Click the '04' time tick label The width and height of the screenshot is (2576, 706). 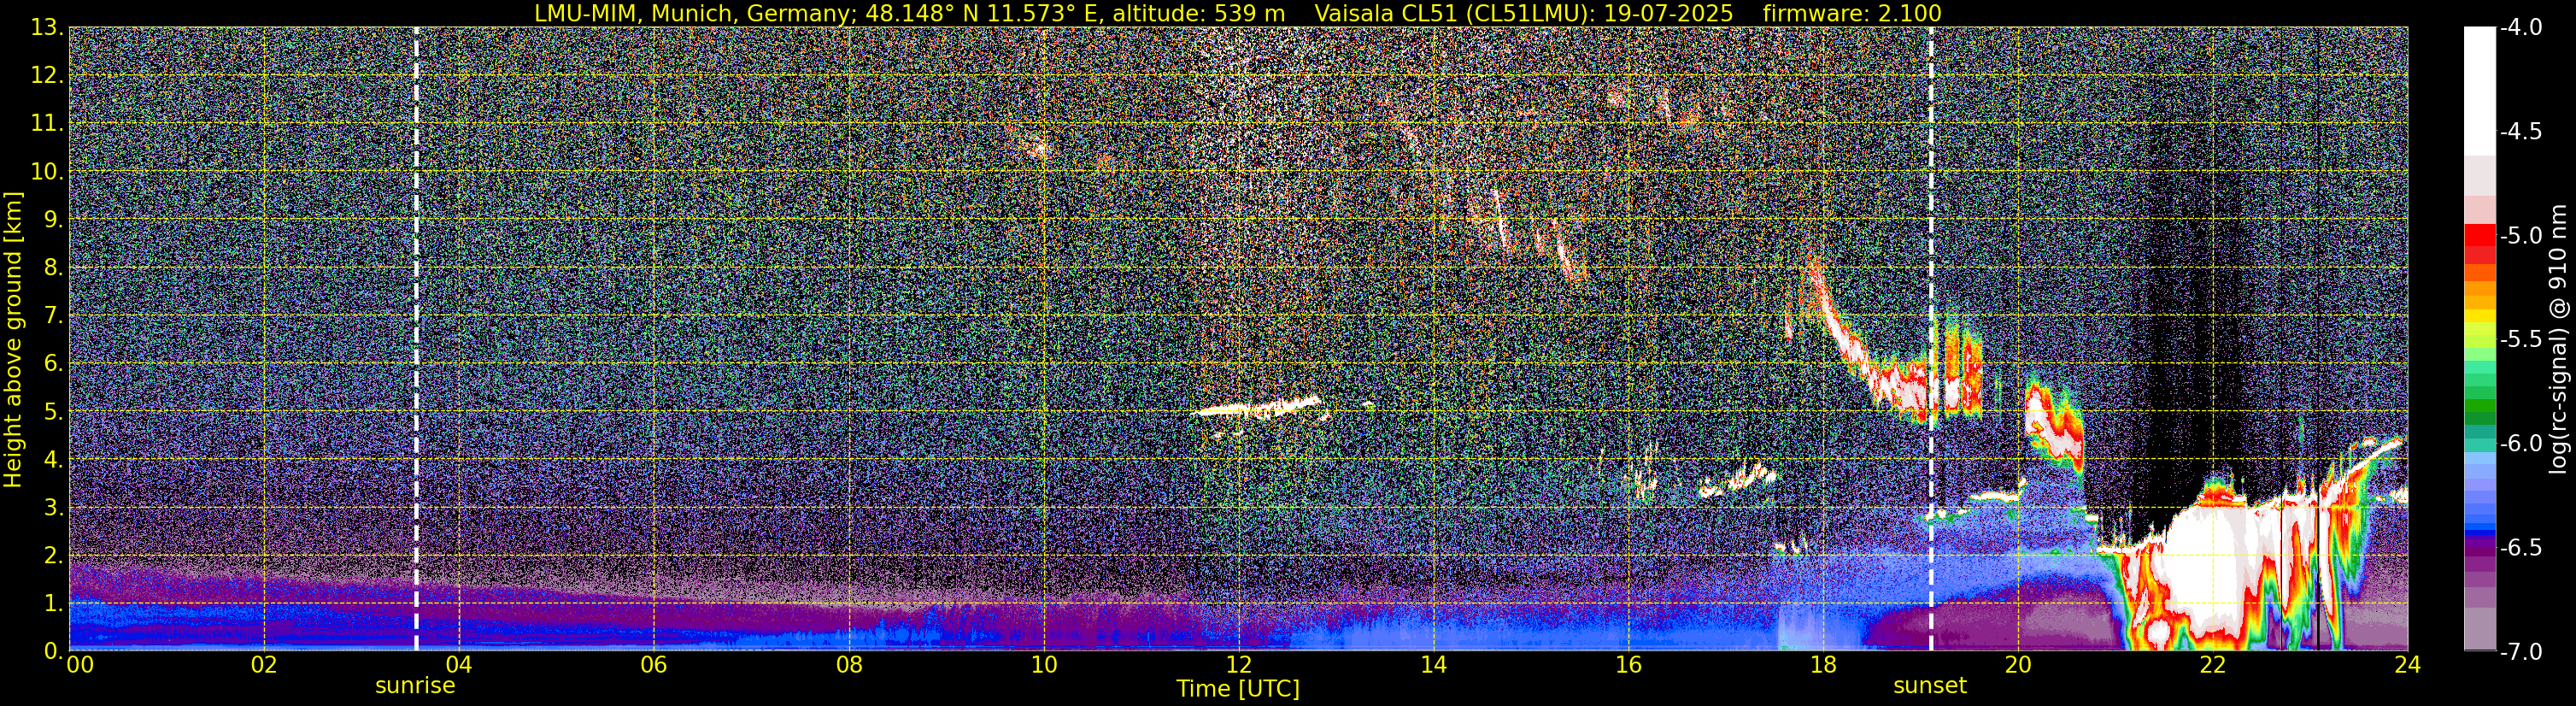tap(458, 665)
